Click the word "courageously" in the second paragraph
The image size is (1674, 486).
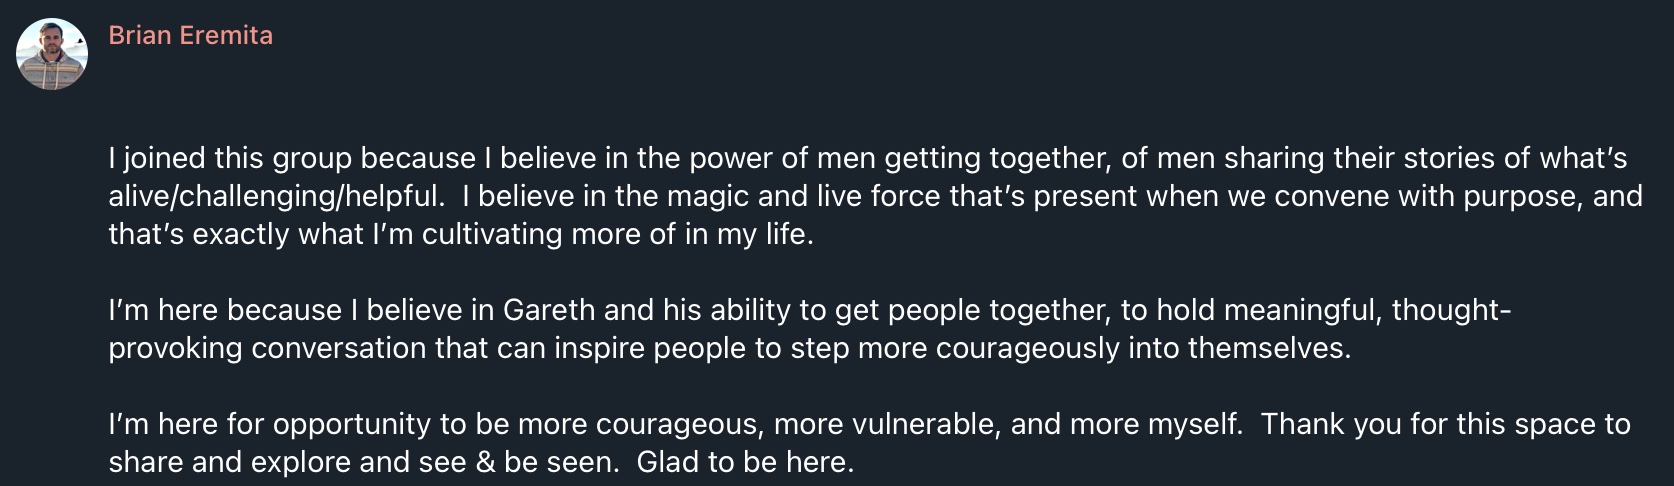pyautogui.click(x=1027, y=349)
